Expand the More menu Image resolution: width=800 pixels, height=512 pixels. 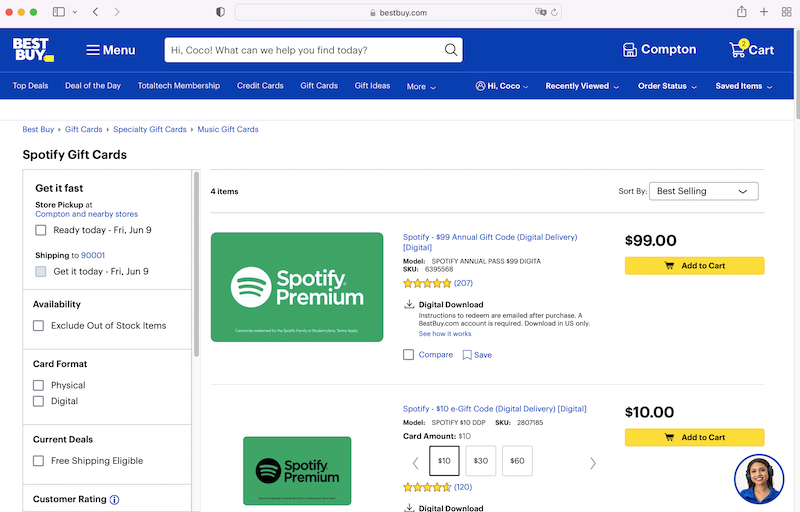click(421, 86)
